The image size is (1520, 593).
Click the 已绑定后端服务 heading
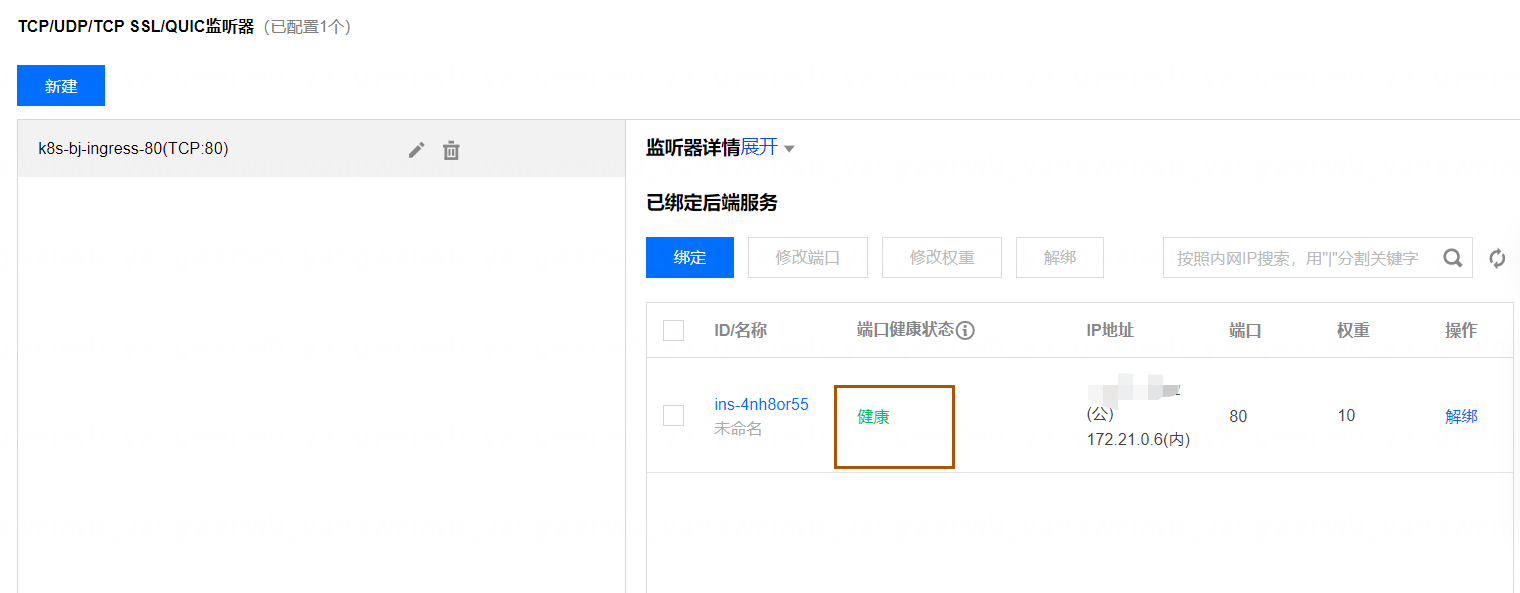[x=712, y=203]
